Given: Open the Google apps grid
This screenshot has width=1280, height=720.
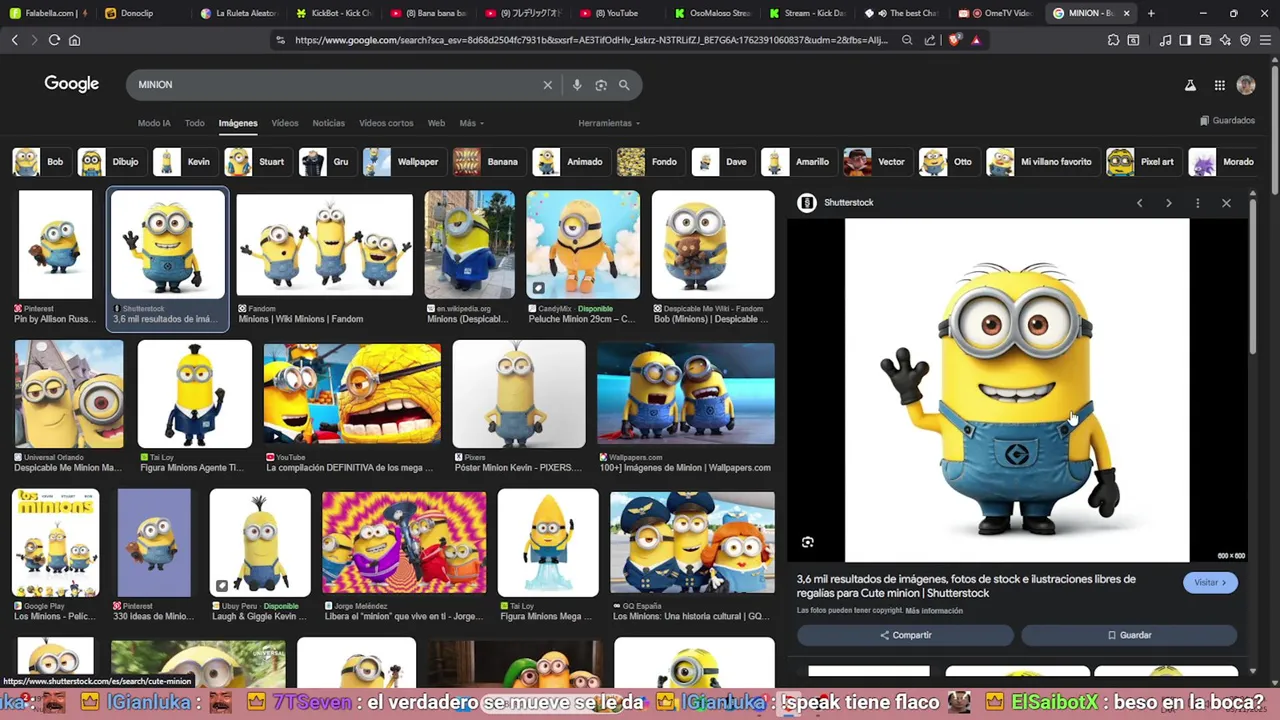Looking at the screenshot, I should click(1219, 85).
